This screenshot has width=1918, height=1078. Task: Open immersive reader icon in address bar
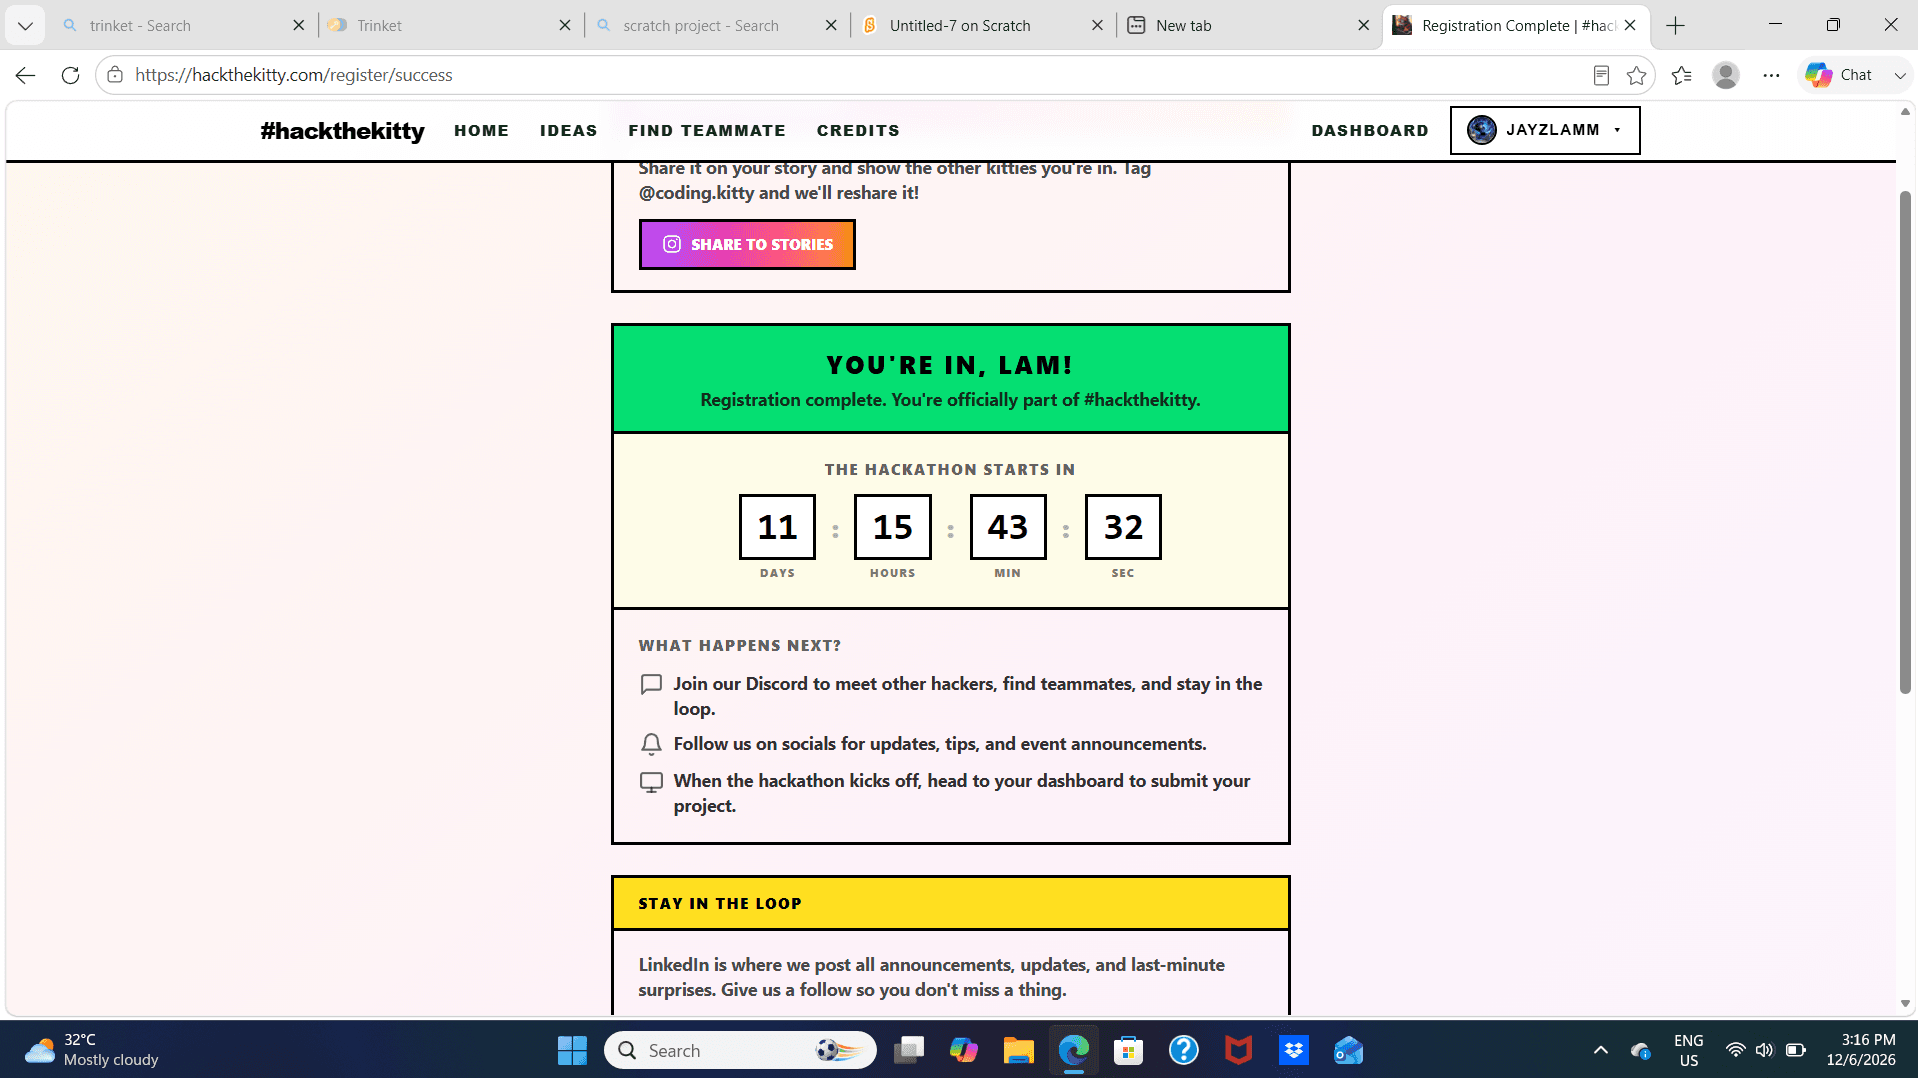coord(1601,75)
